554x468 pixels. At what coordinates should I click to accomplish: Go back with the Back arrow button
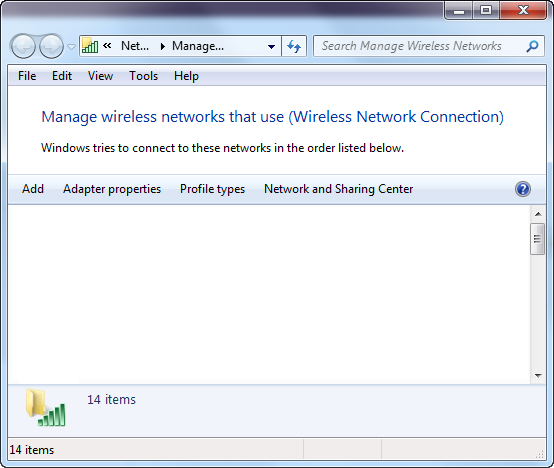point(23,46)
